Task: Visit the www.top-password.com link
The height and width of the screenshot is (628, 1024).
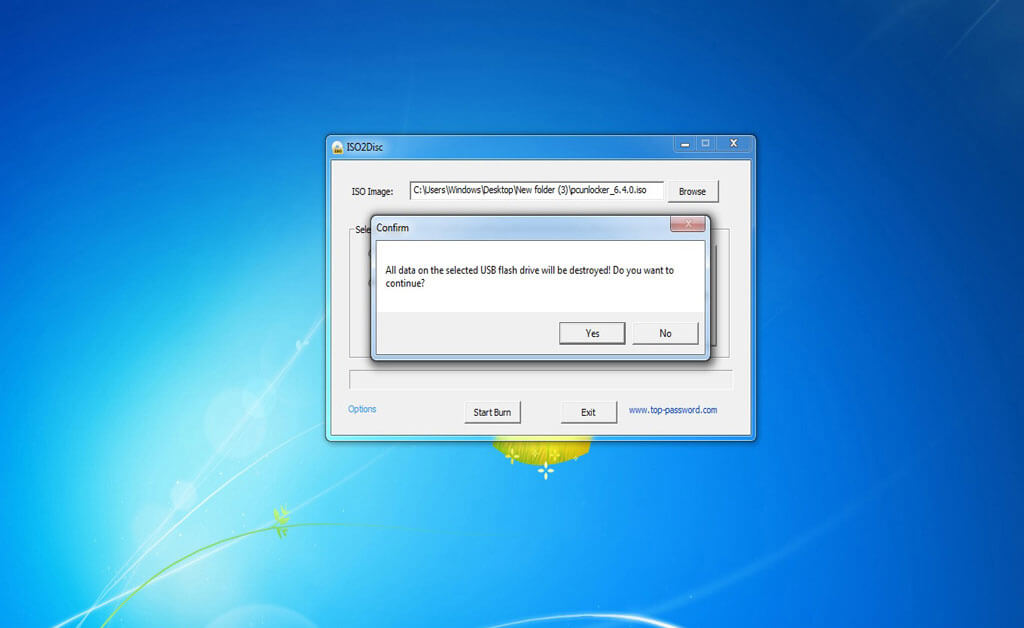Action: 672,410
